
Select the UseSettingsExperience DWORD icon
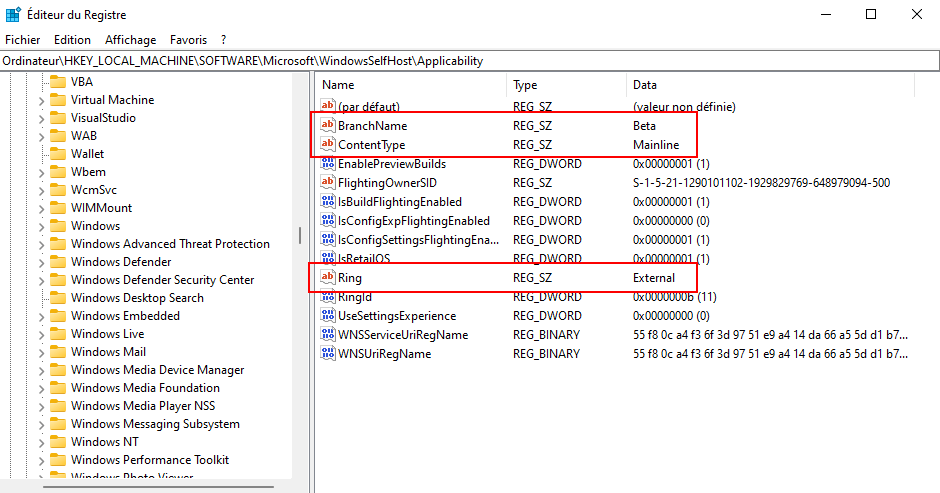[327, 315]
